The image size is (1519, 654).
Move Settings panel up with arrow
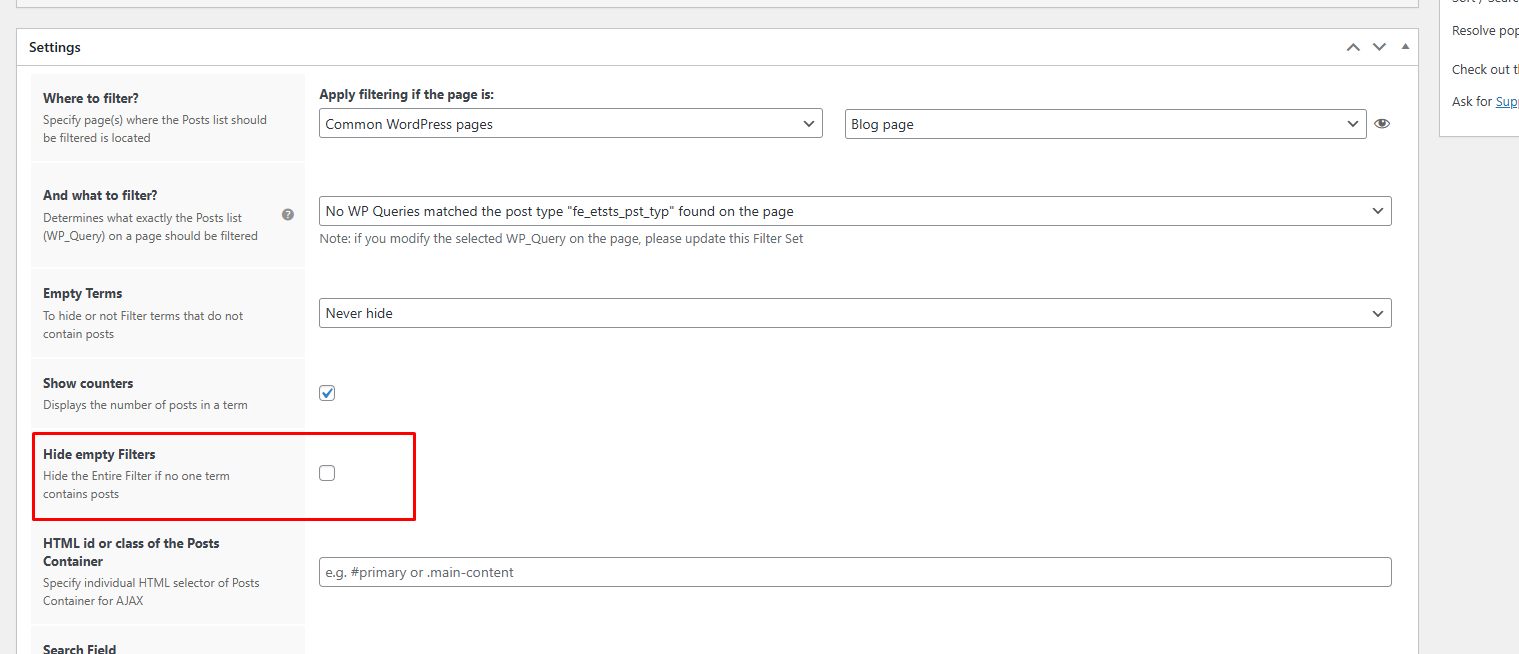[x=1353, y=47]
